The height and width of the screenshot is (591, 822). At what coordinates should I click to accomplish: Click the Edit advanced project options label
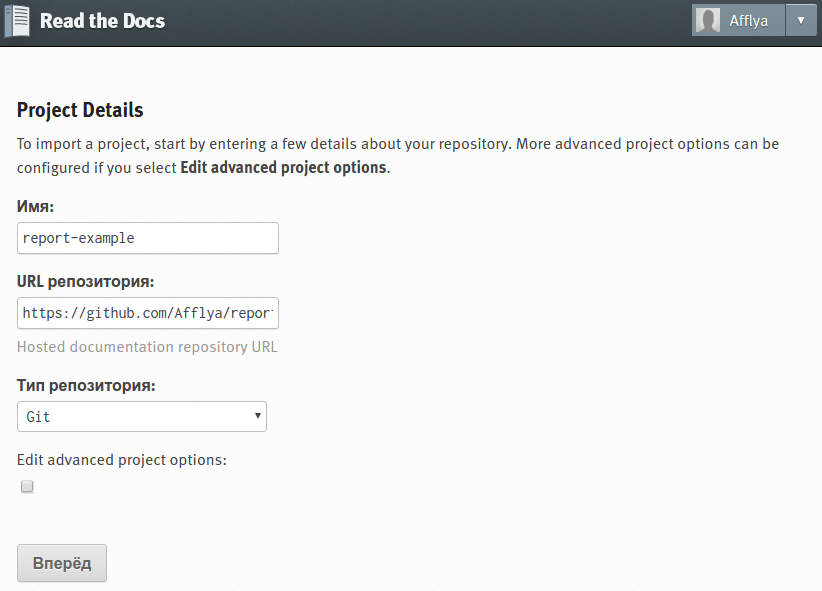(122, 460)
